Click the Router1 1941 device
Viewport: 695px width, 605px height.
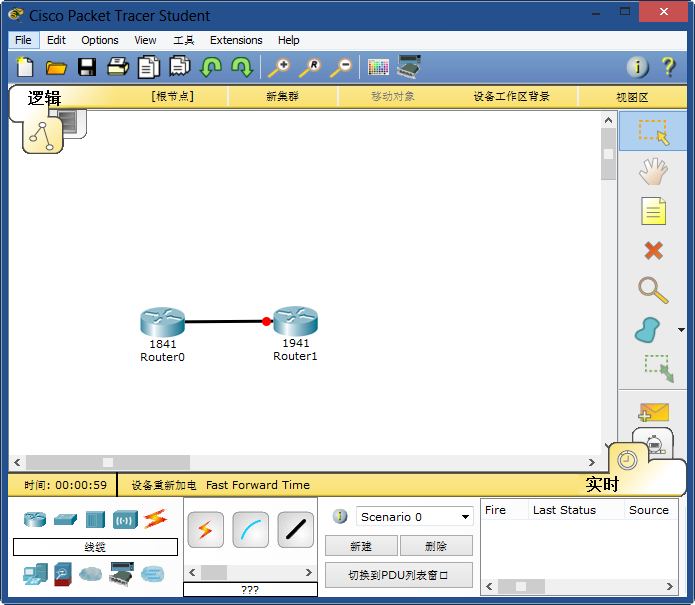(x=296, y=321)
